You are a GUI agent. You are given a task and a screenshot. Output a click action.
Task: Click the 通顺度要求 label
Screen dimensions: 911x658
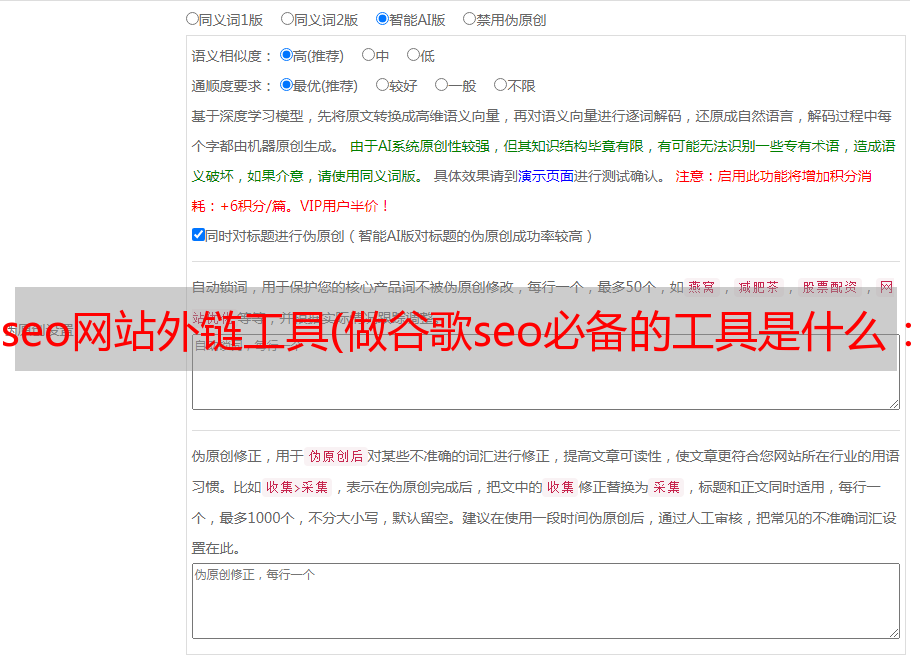(x=231, y=86)
